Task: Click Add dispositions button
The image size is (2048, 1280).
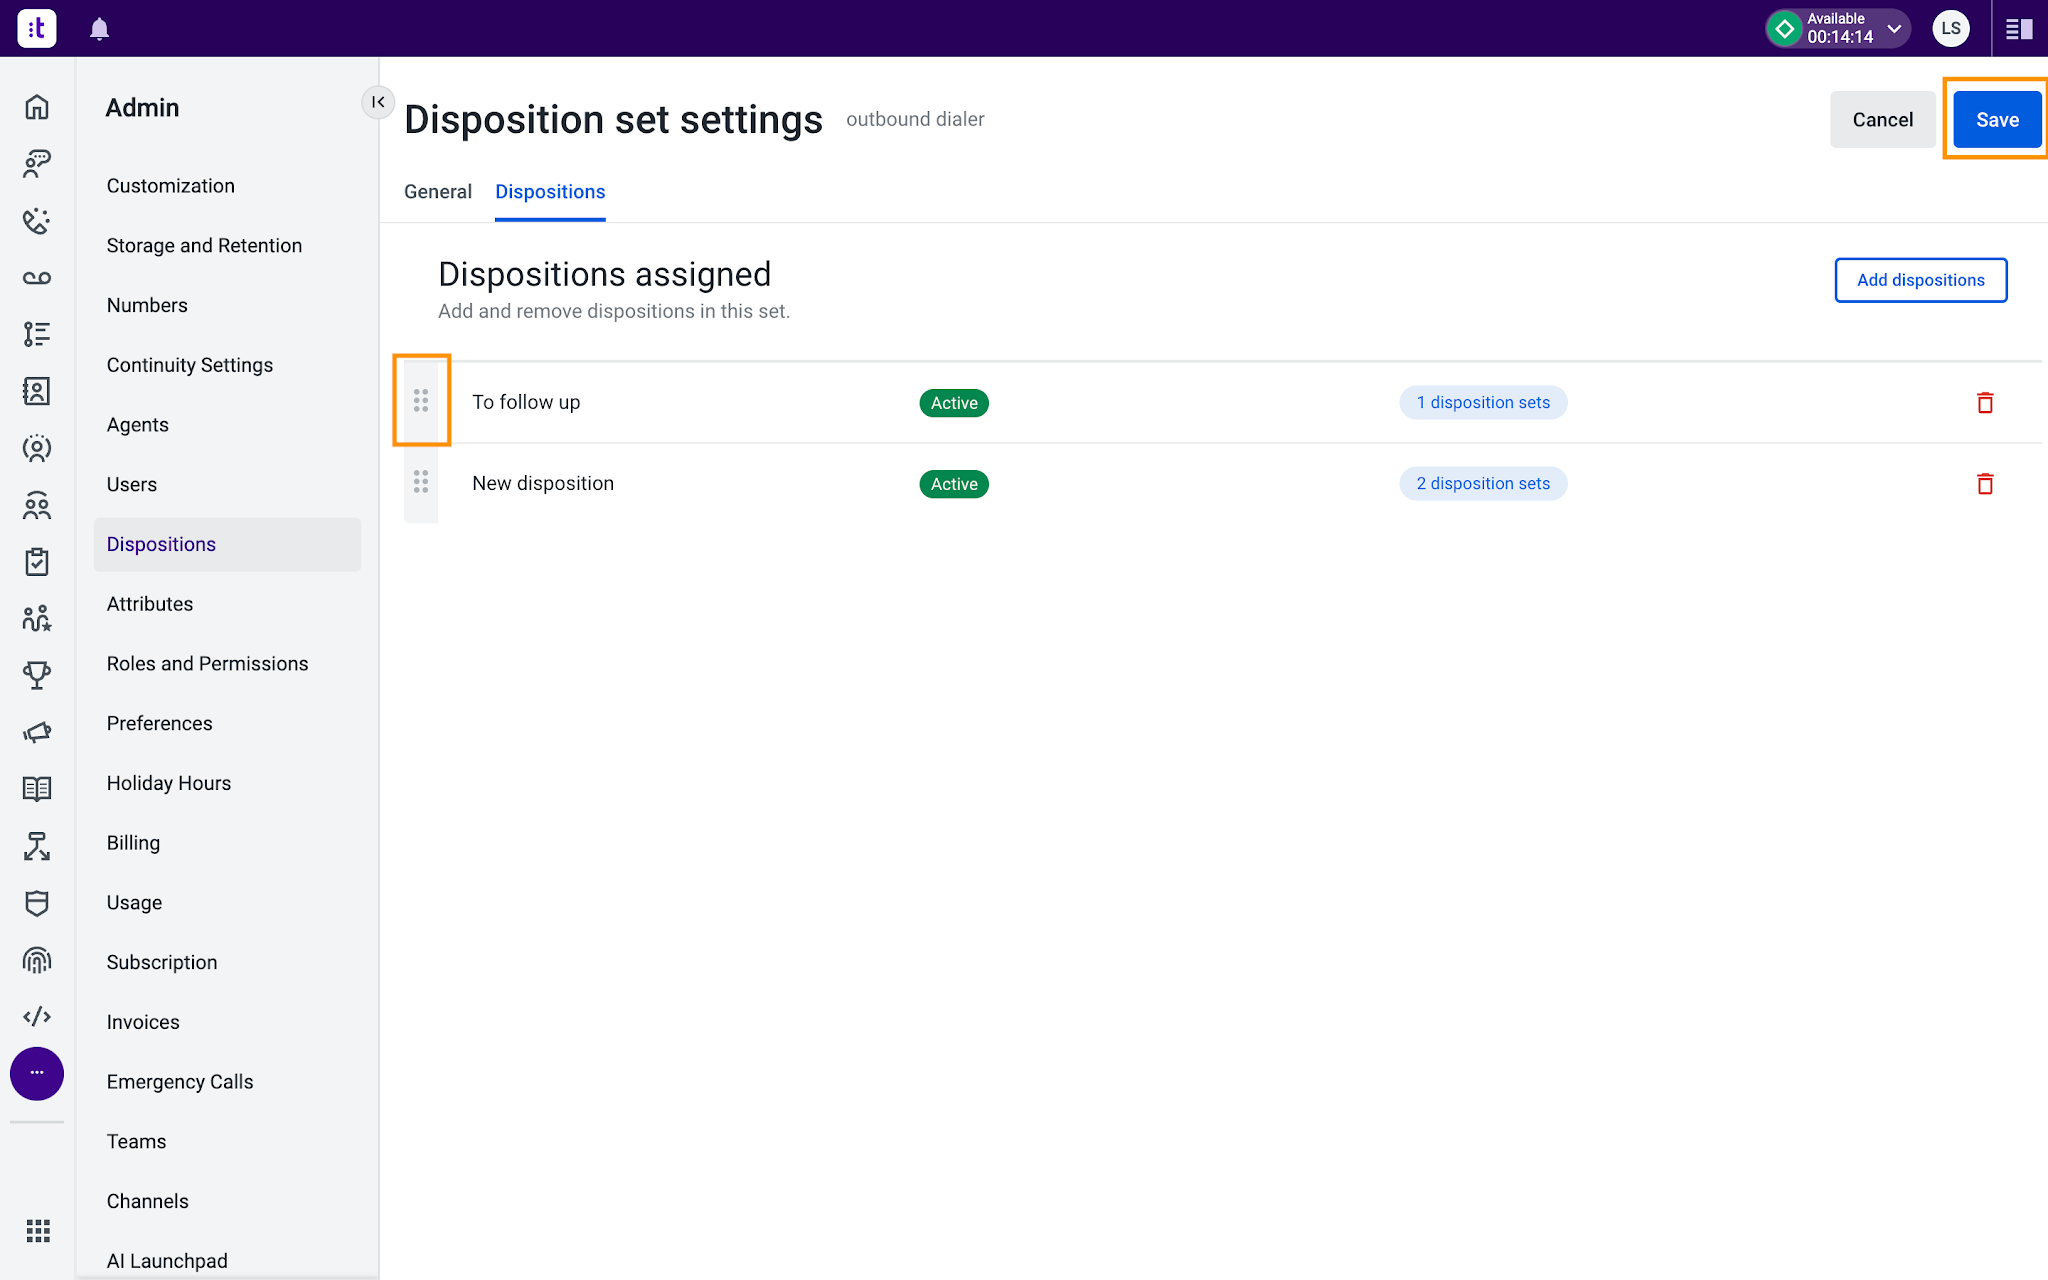Action: click(1920, 280)
